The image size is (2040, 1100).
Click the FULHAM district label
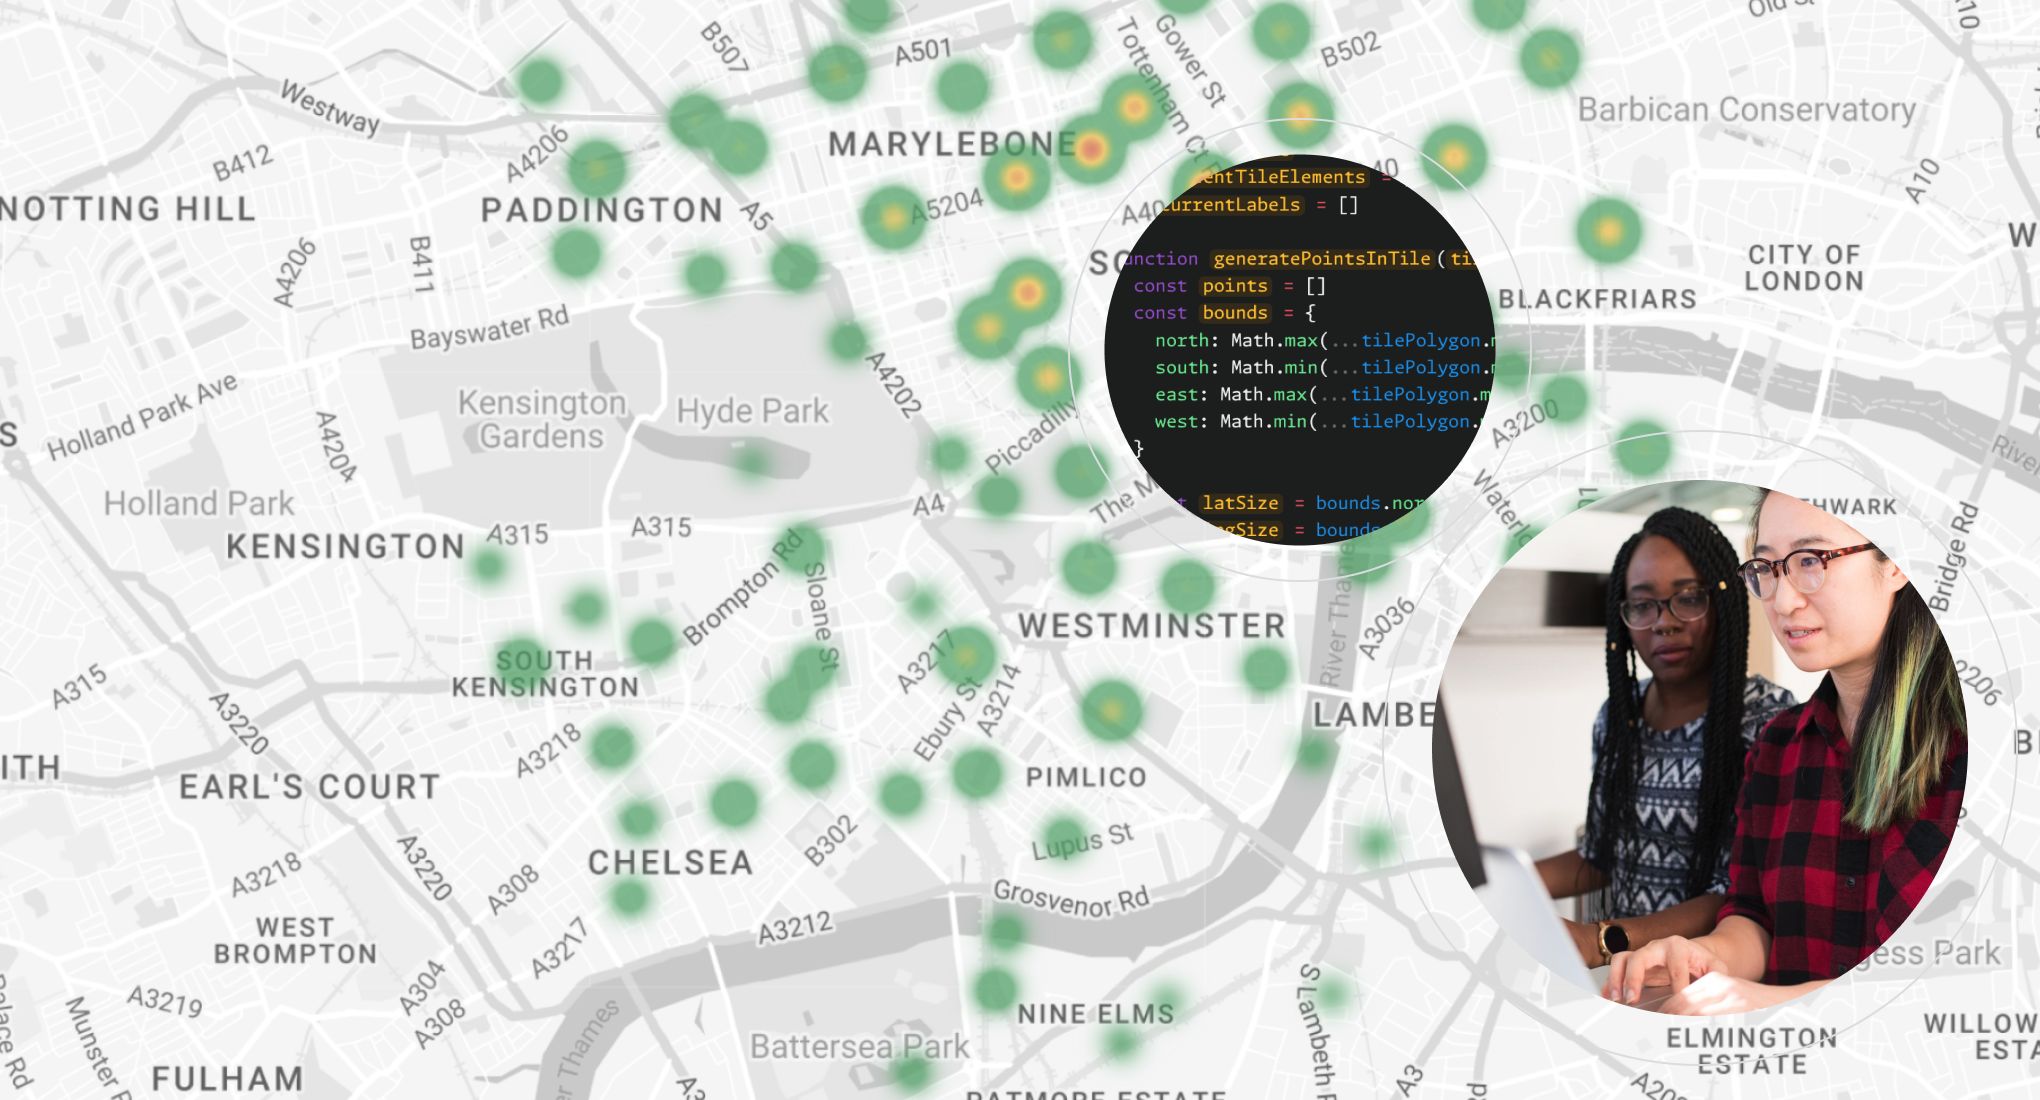point(227,1079)
